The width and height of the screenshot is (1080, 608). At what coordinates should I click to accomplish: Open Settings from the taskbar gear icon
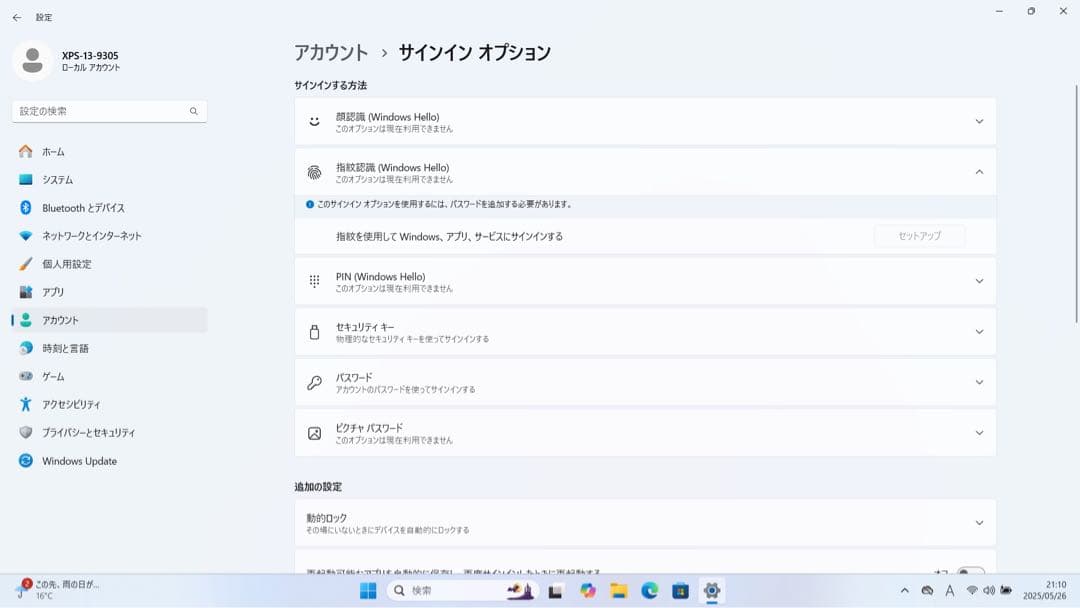pos(712,590)
